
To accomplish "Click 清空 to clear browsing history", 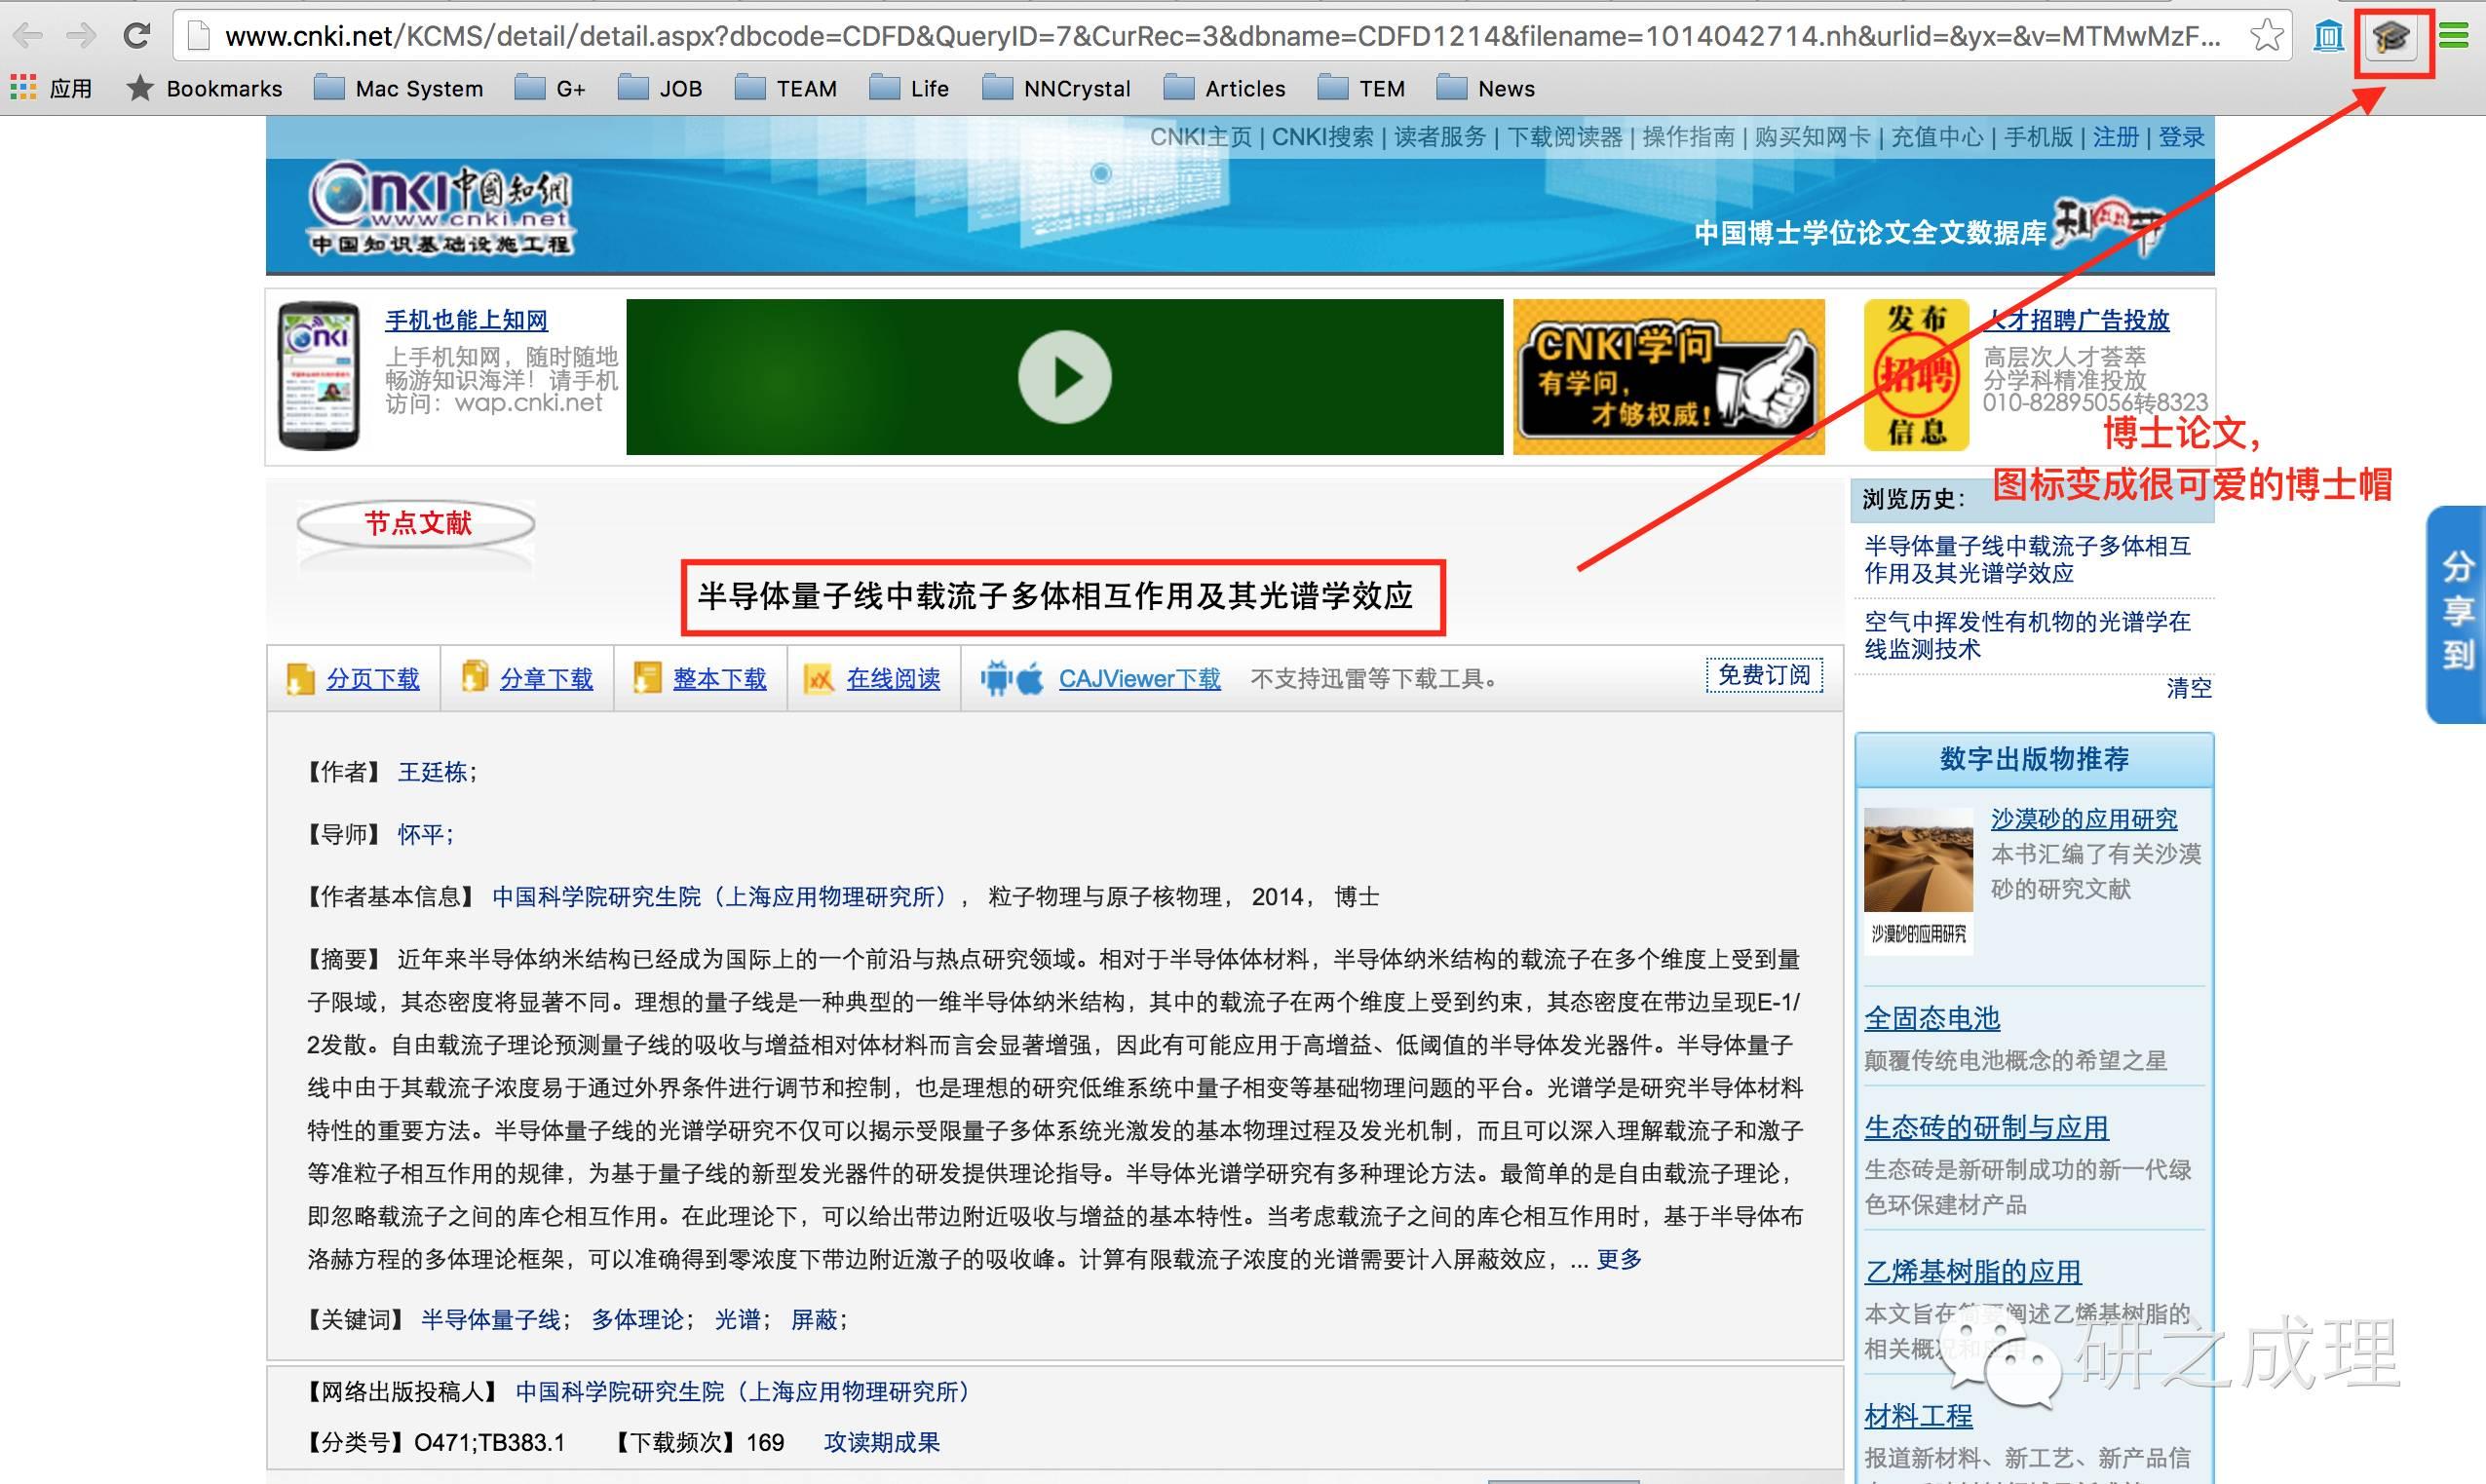I will [x=2188, y=688].
